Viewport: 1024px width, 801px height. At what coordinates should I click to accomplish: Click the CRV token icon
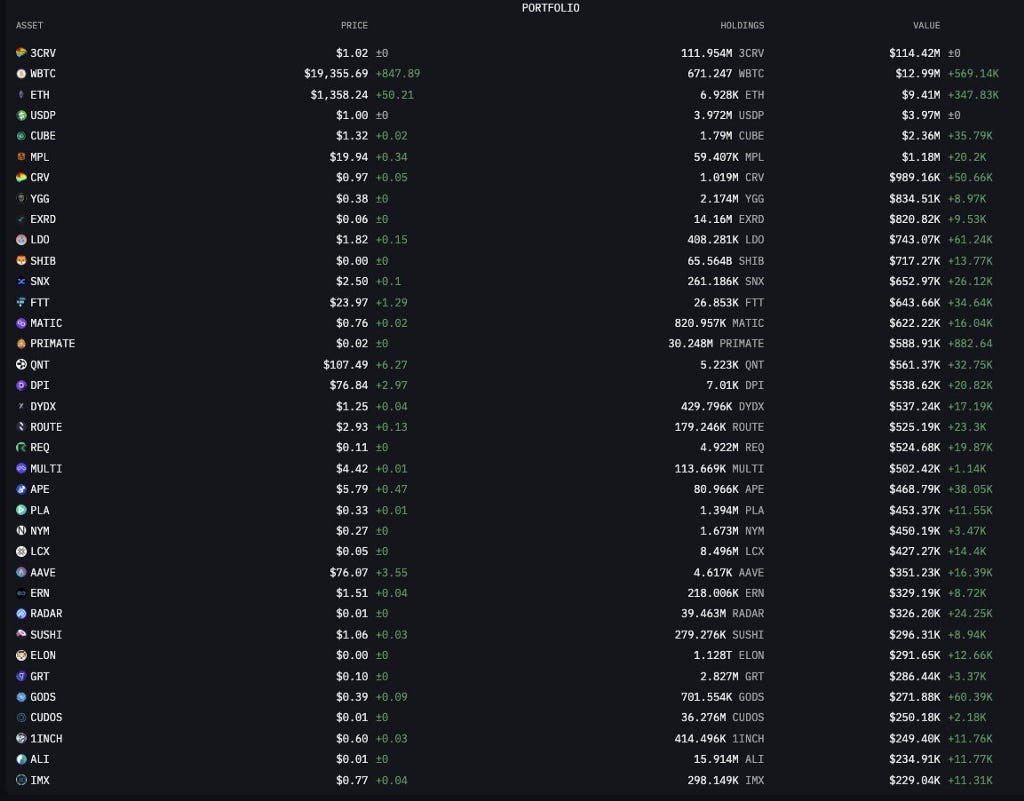21,178
